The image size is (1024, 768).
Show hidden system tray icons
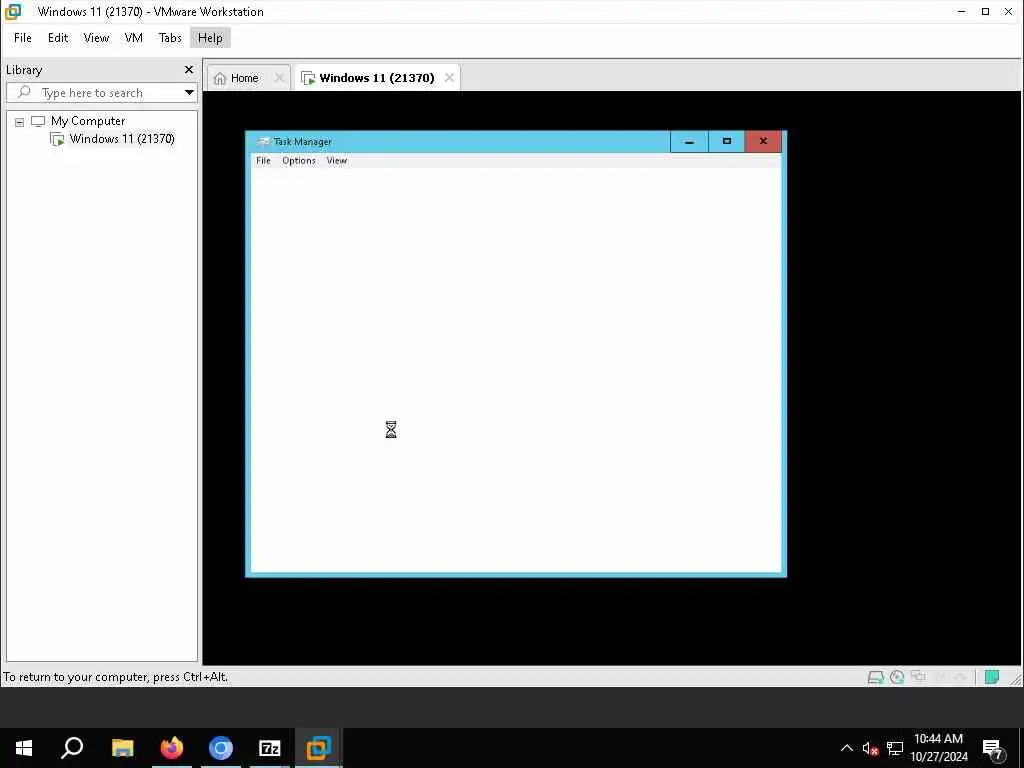coord(846,748)
